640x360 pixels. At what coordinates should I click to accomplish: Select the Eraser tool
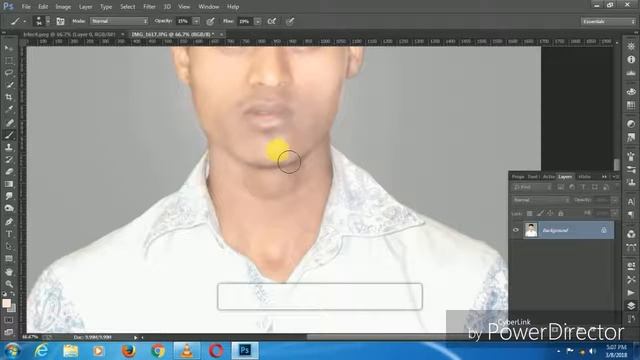click(x=9, y=171)
